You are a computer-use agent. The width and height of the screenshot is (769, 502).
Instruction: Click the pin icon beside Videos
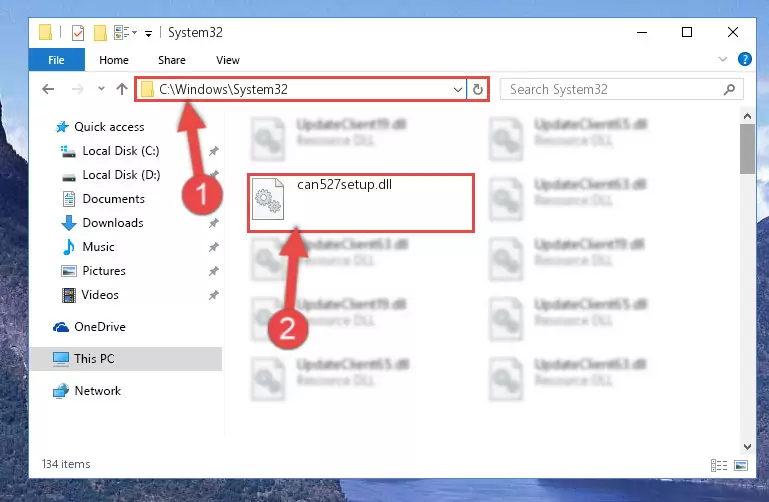[213, 295]
